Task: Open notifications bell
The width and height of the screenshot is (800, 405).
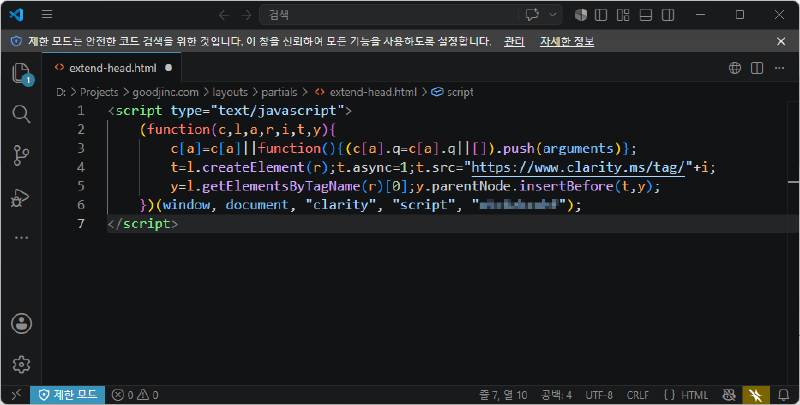Action: pyautogui.click(x=784, y=395)
